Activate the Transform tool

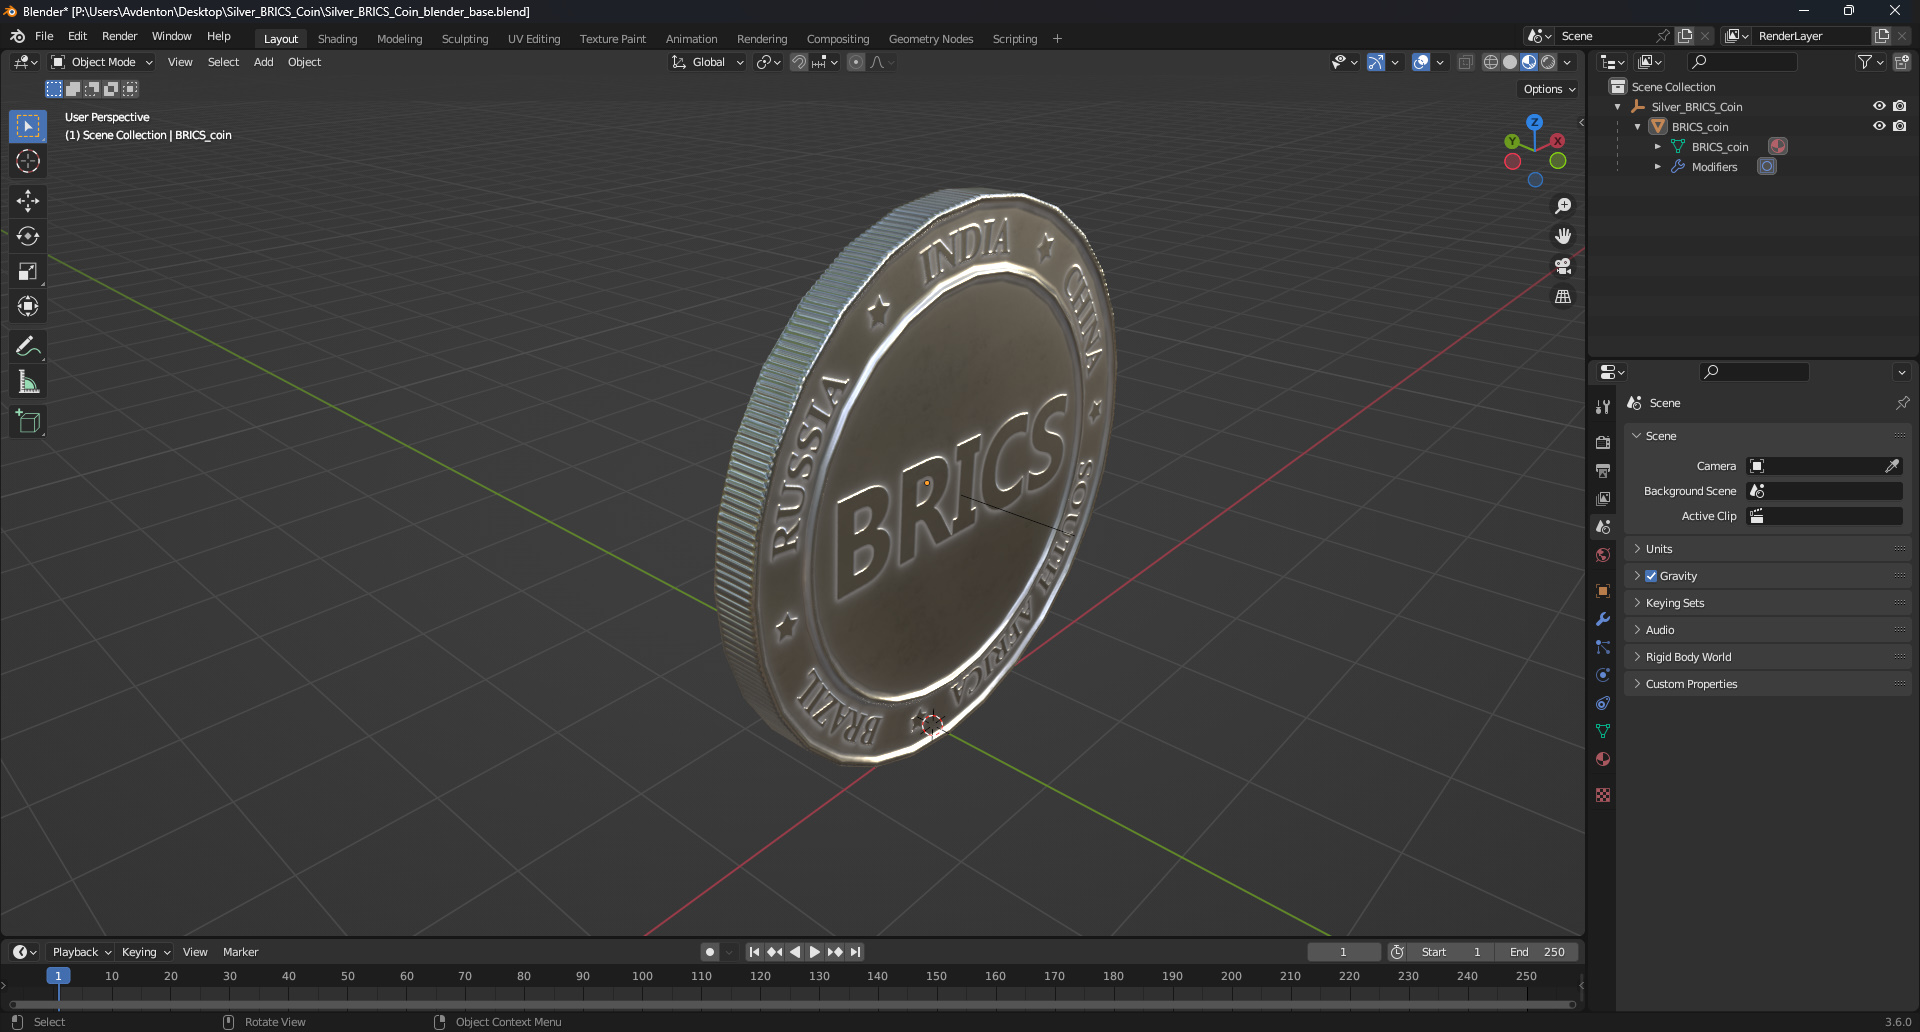(x=28, y=306)
